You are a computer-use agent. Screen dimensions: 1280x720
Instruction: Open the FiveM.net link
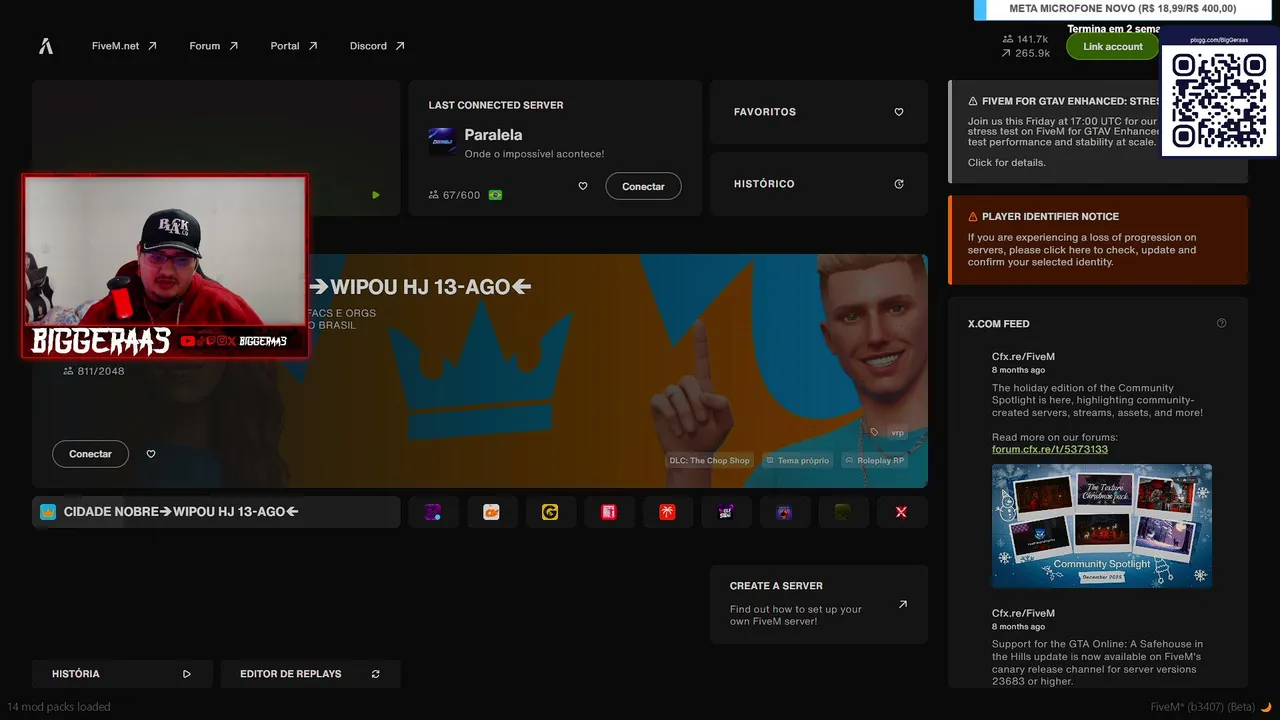point(124,46)
